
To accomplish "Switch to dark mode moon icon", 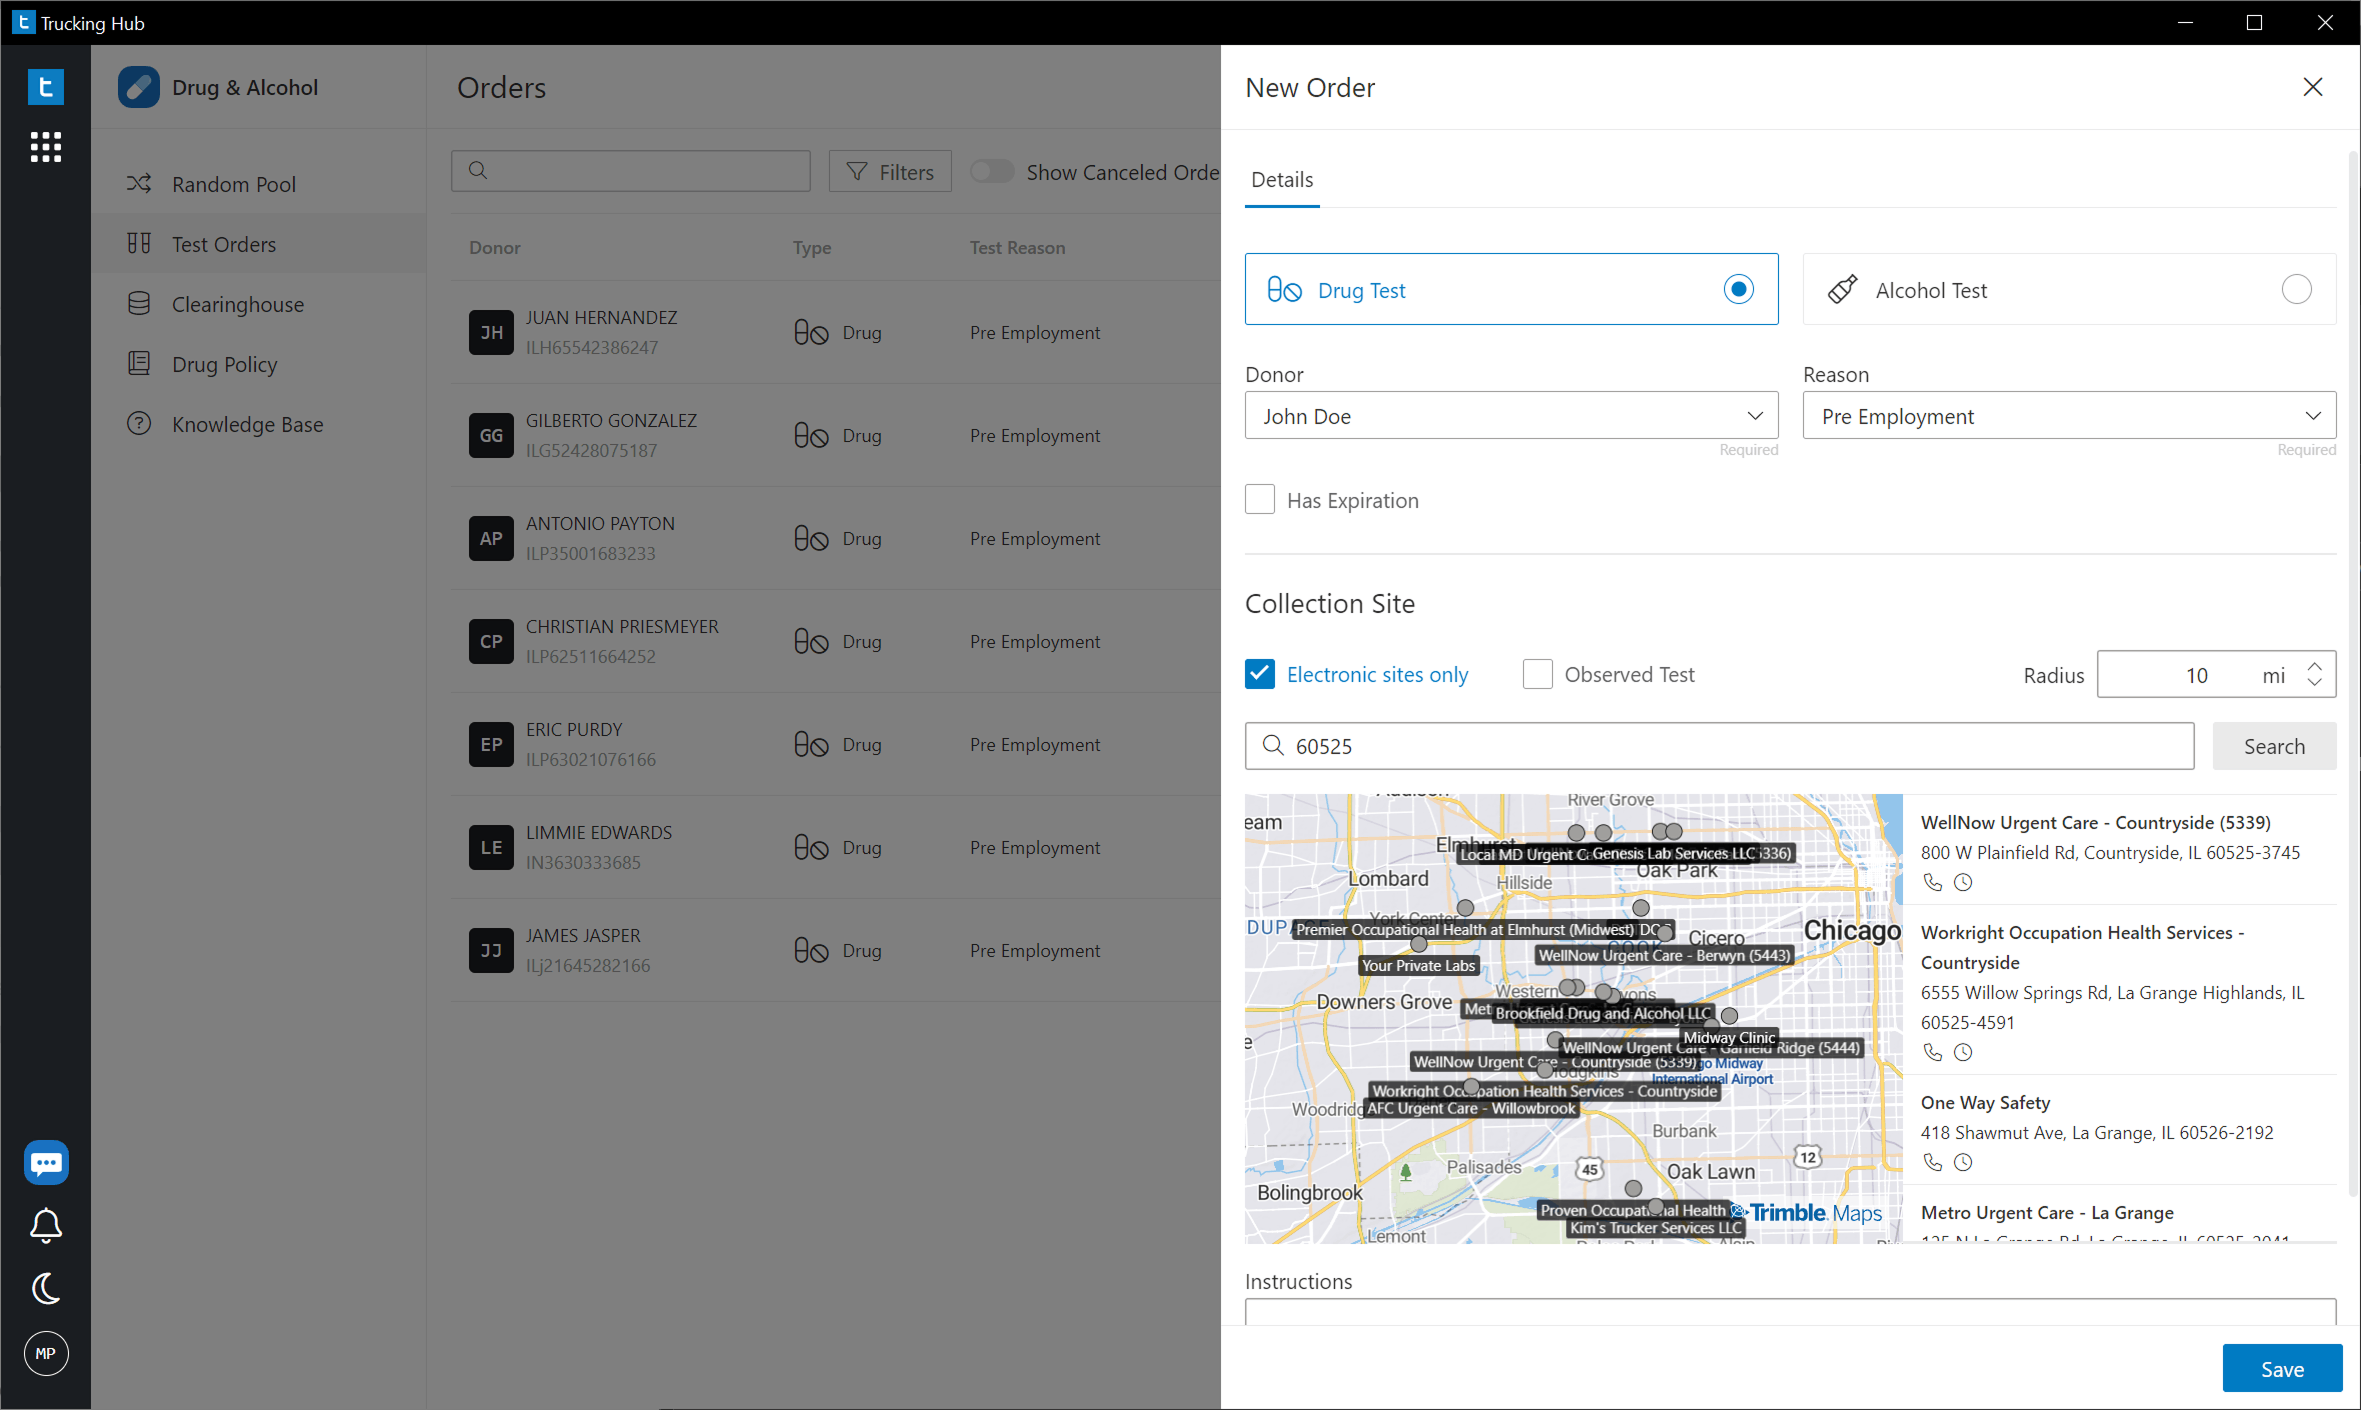I will coord(46,1288).
